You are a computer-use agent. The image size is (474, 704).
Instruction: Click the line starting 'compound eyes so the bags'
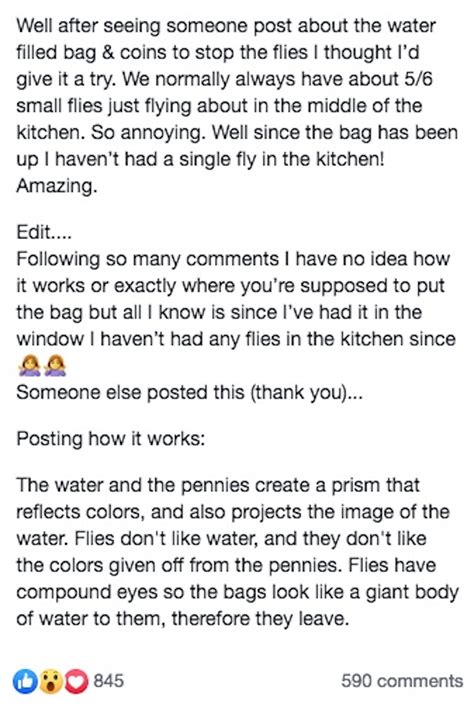[x=237, y=592]
